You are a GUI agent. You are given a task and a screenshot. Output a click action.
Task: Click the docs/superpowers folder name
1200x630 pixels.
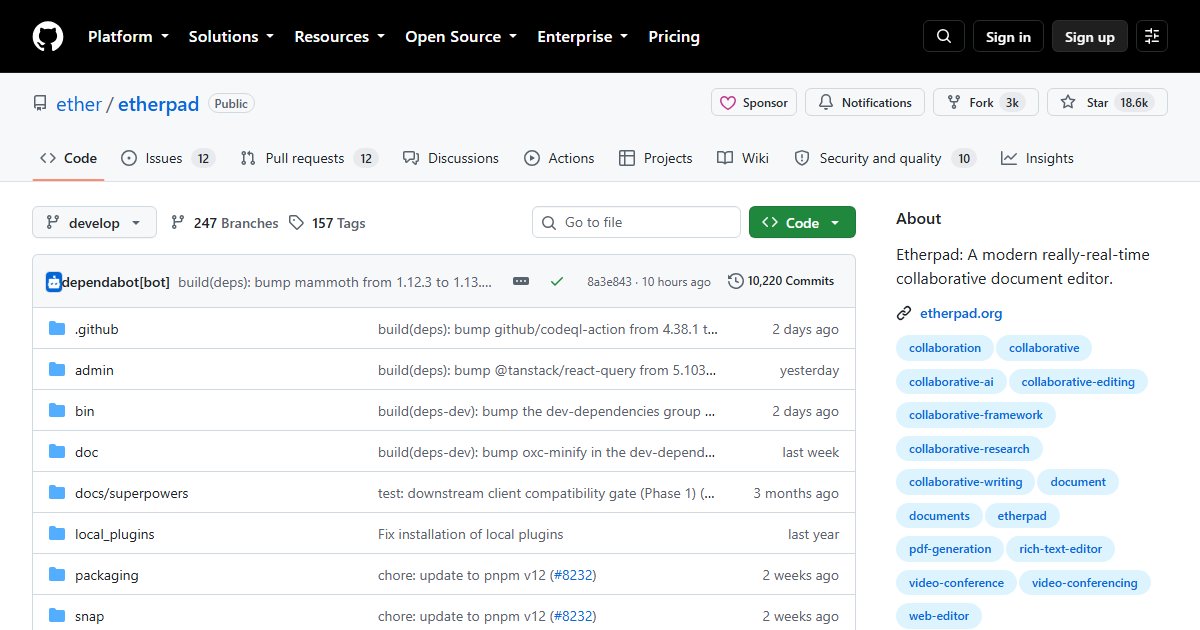[132, 493]
